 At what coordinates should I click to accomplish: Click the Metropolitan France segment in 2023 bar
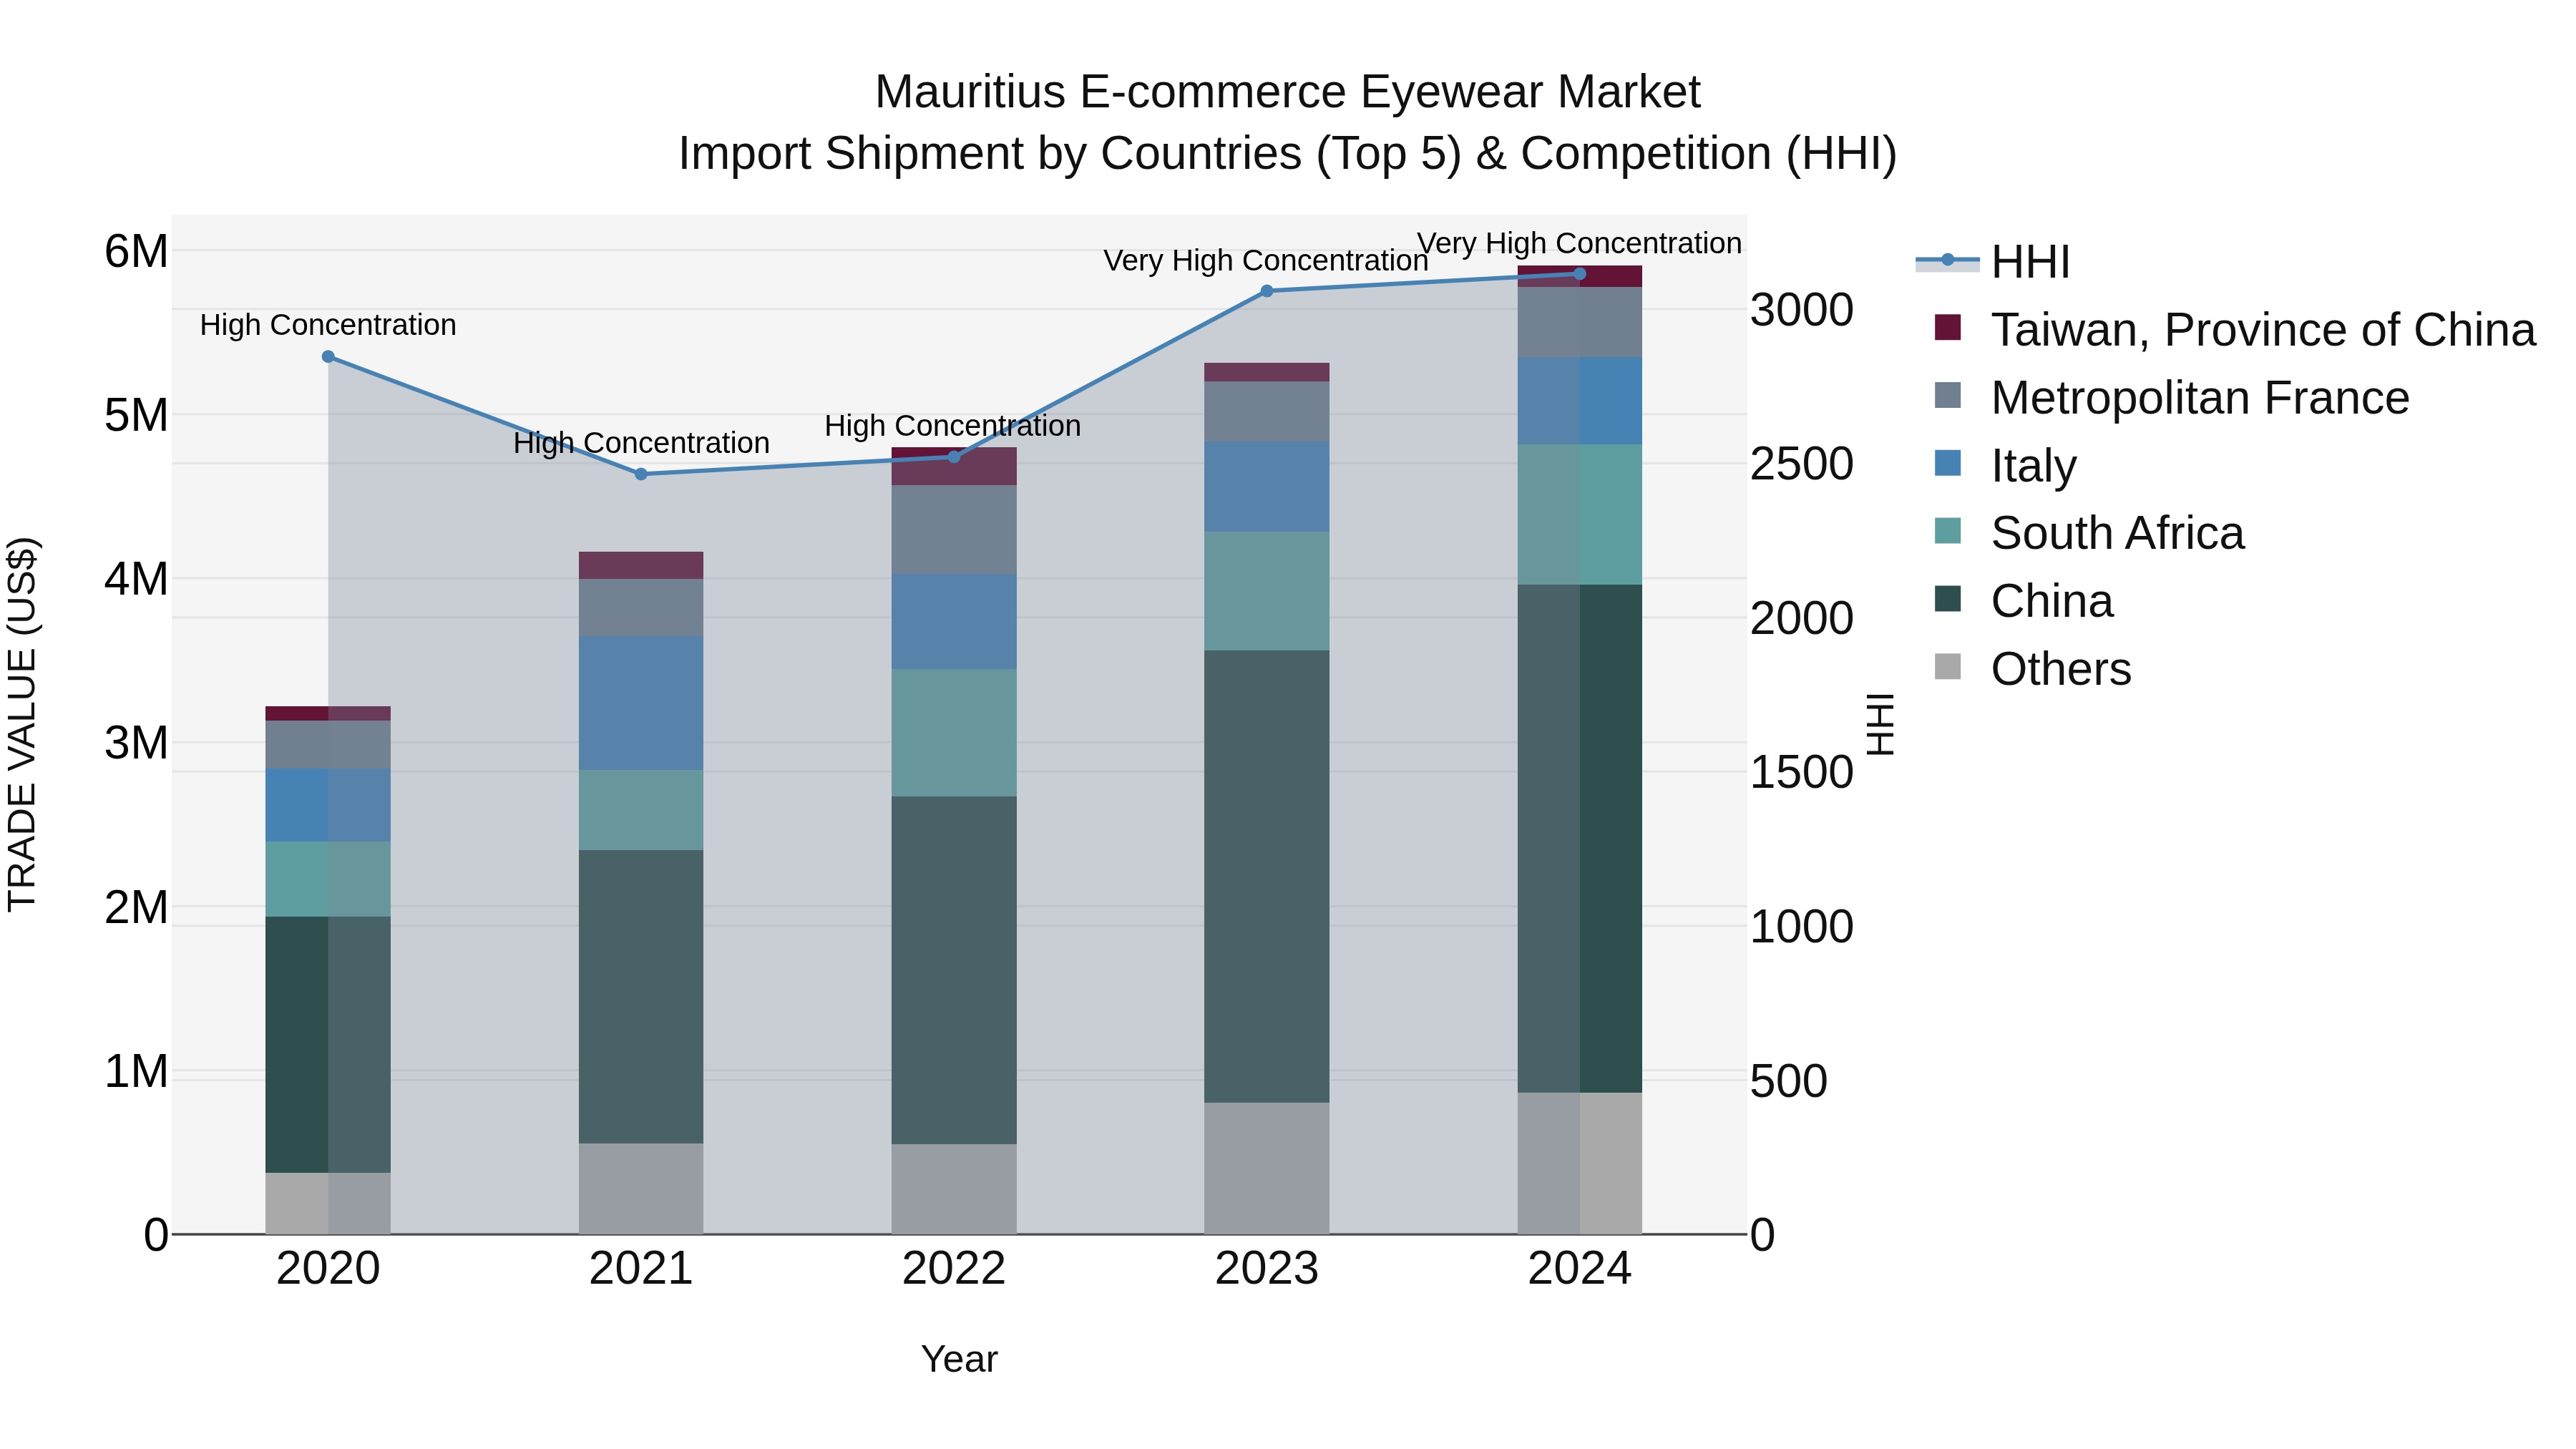[x=1267, y=412]
